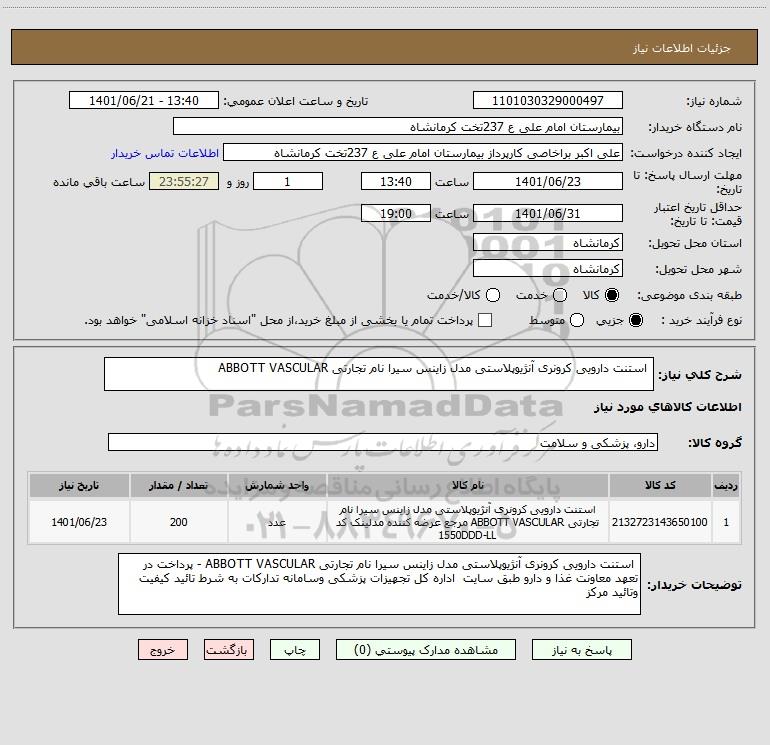Click the unit cell عدد

click(x=277, y=522)
